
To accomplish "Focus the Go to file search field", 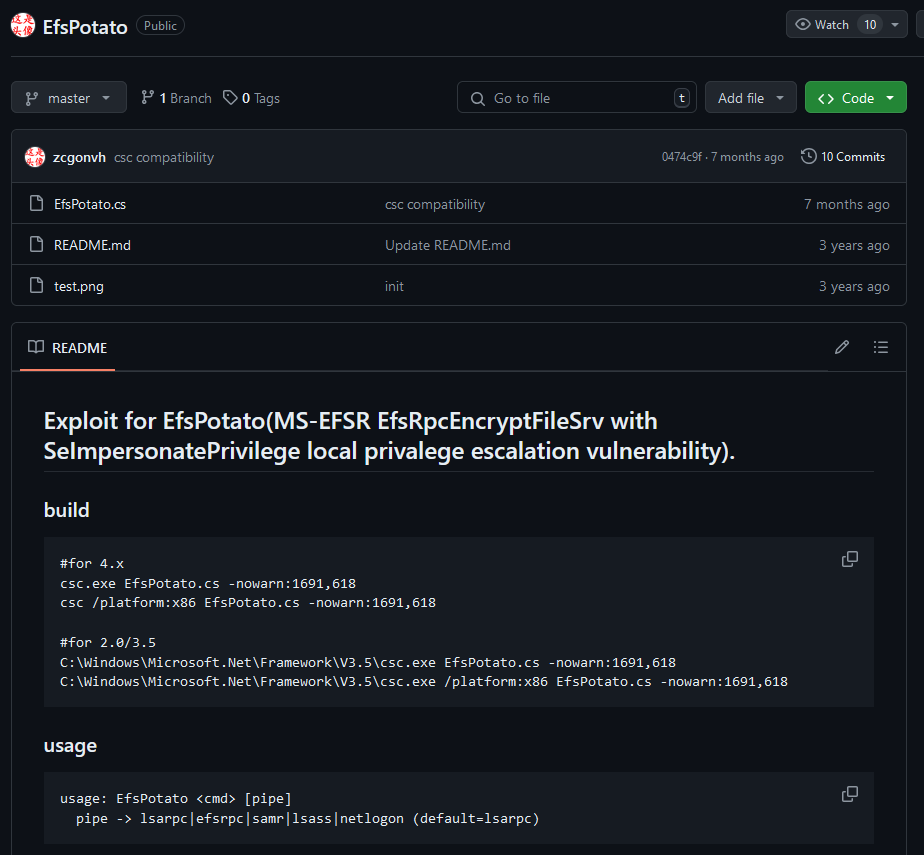I will [576, 98].
